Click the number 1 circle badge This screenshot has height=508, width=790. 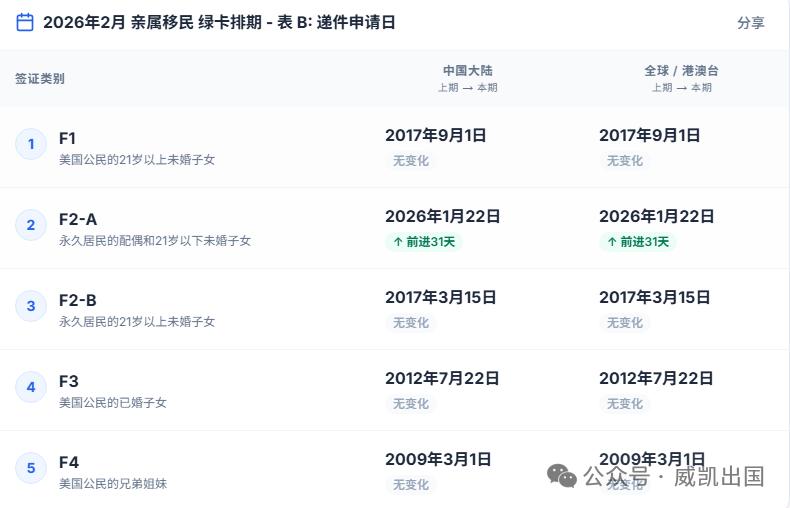click(x=31, y=144)
